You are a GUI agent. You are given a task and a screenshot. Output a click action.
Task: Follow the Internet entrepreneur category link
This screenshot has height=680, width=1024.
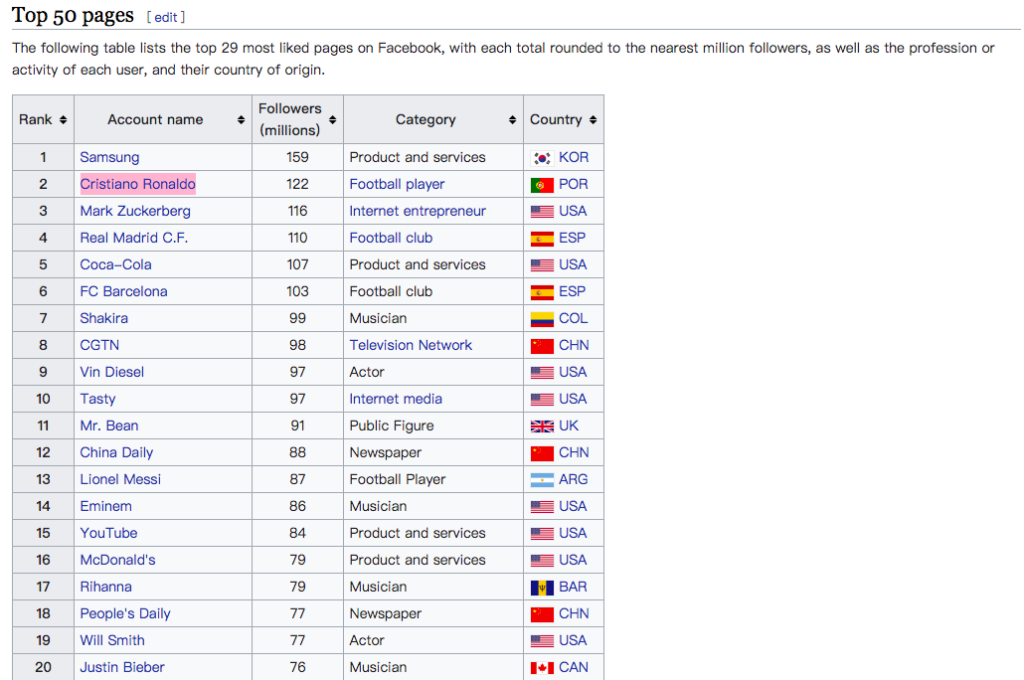pyautogui.click(x=417, y=211)
